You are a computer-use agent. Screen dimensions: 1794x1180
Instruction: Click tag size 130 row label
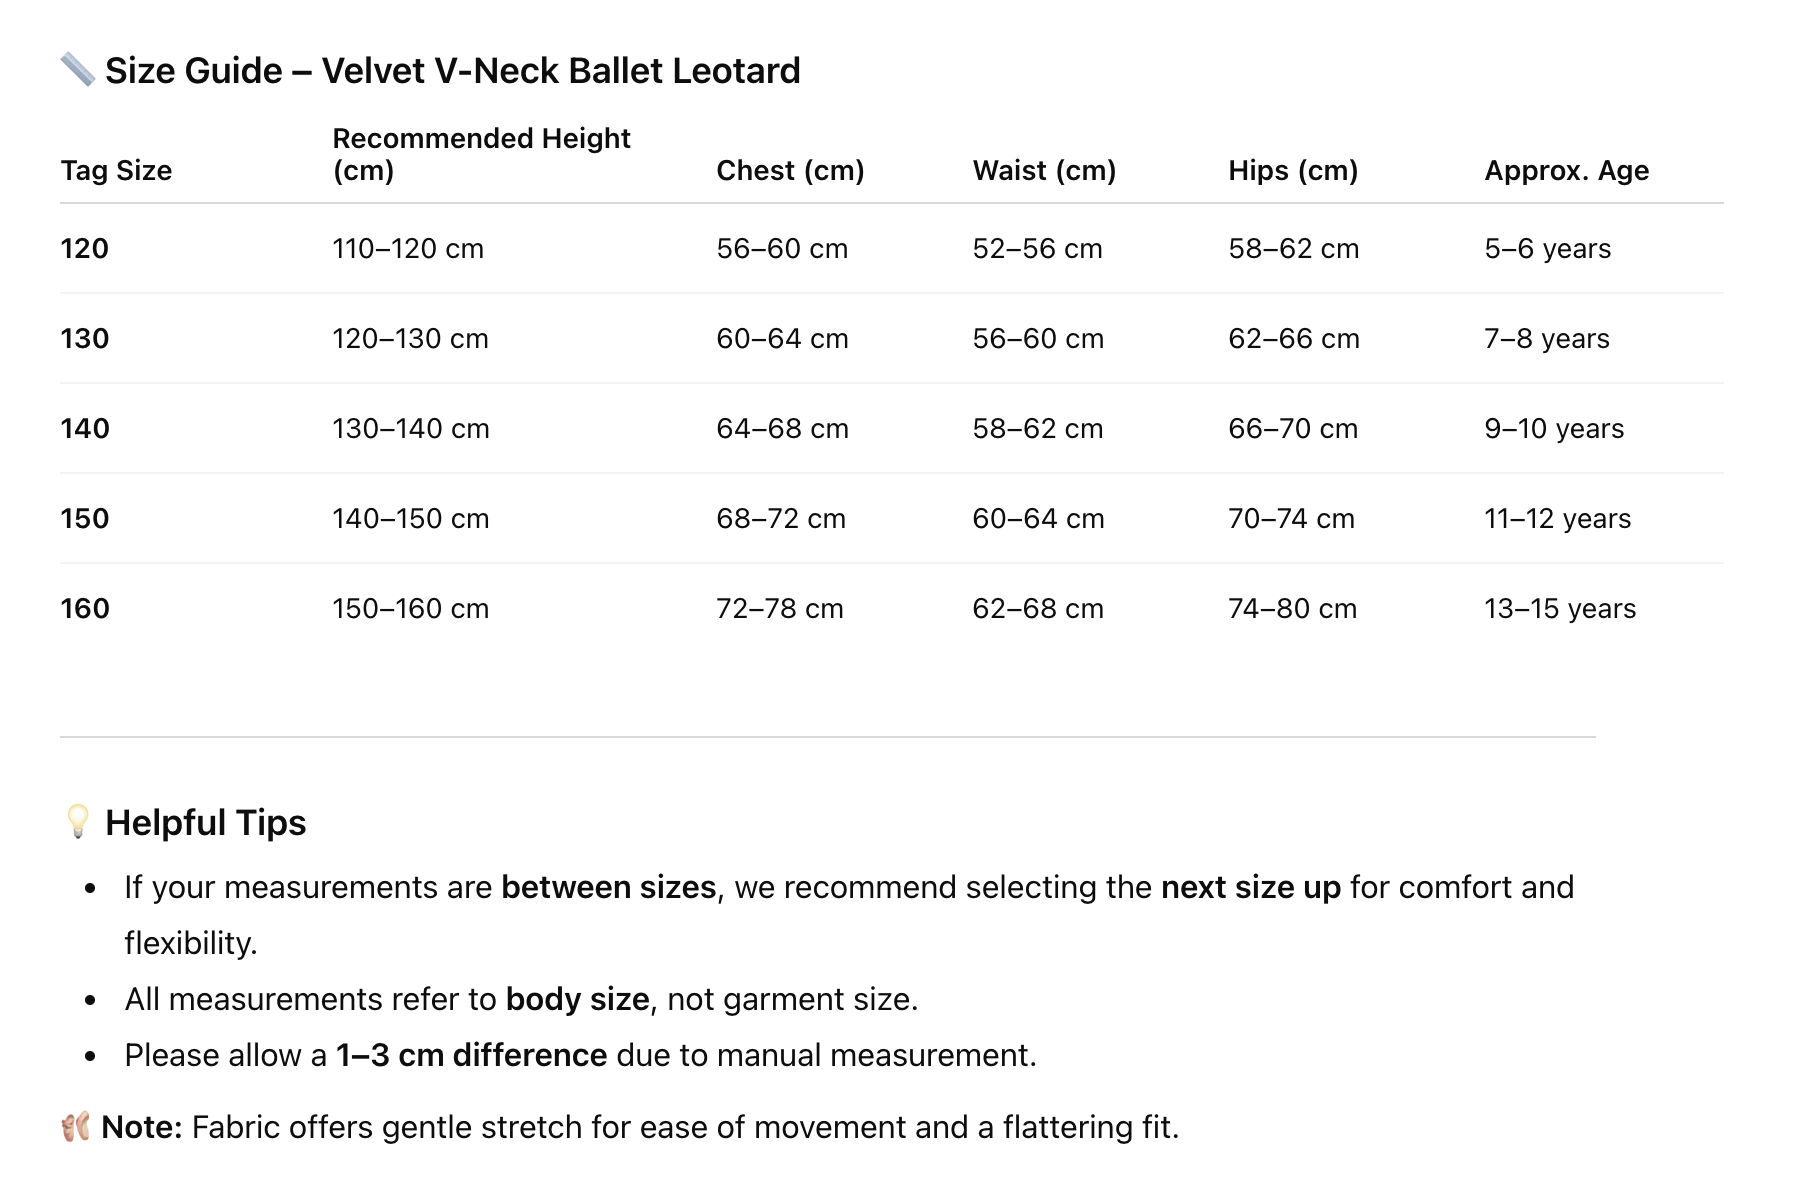click(x=85, y=339)
